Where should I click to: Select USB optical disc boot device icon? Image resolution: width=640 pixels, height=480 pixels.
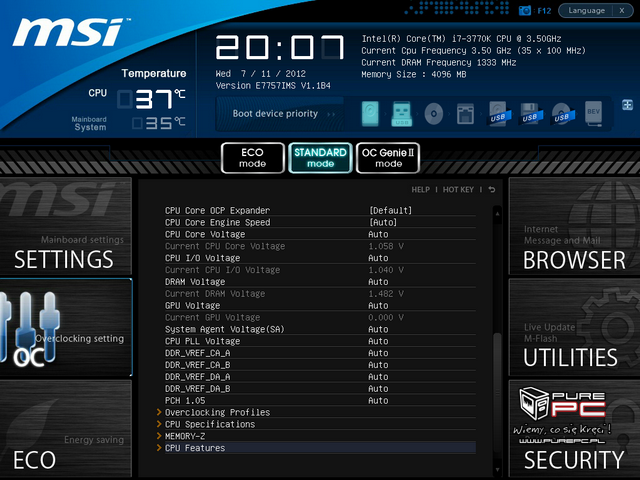click(x=563, y=114)
